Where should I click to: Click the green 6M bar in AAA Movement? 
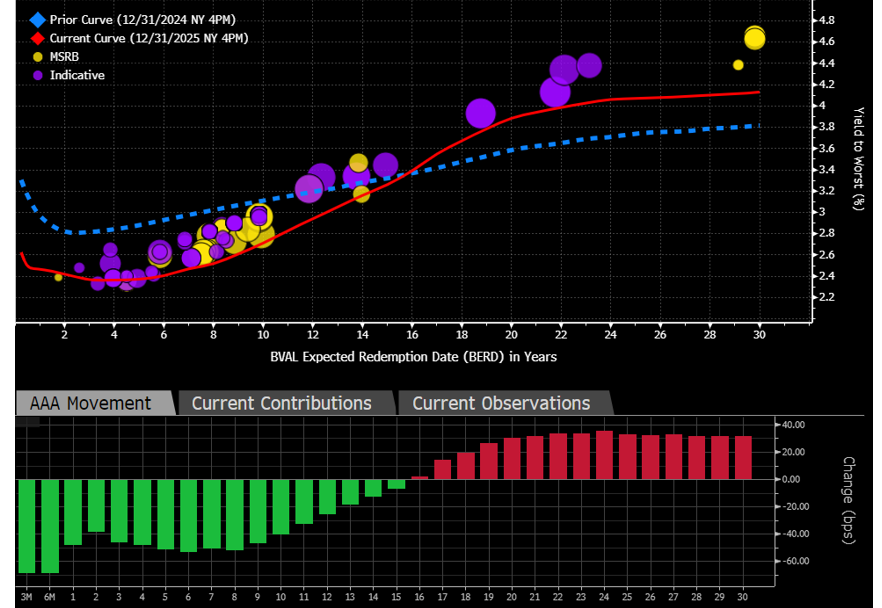pyautogui.click(x=50, y=526)
